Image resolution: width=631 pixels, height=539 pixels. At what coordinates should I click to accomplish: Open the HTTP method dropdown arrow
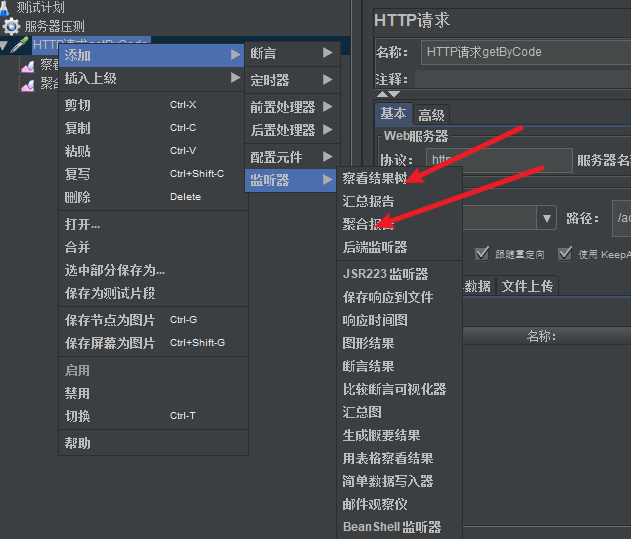click(x=546, y=218)
